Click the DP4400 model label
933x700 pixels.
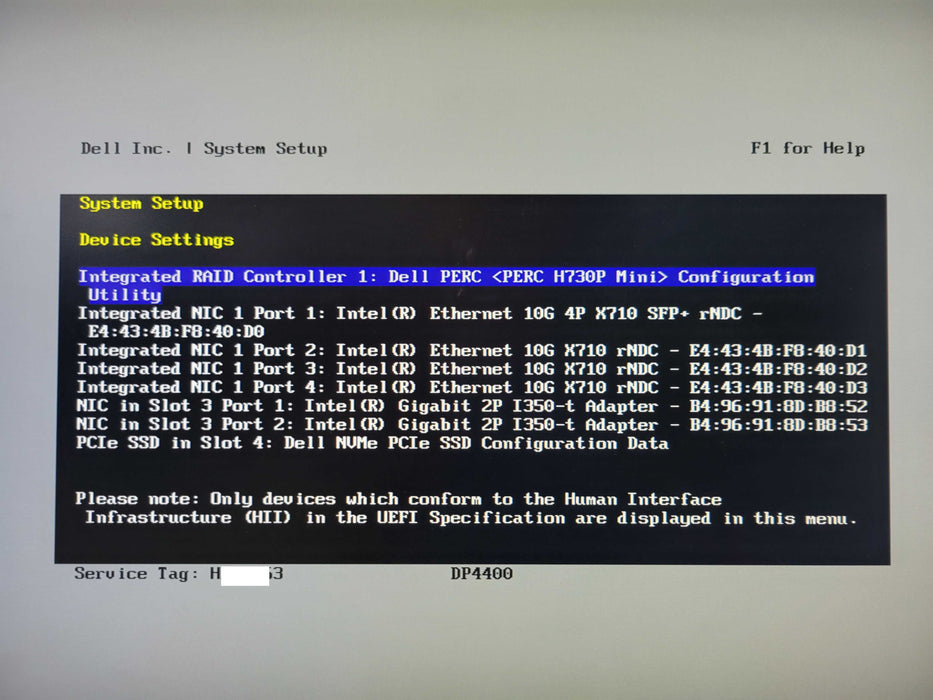point(481,574)
